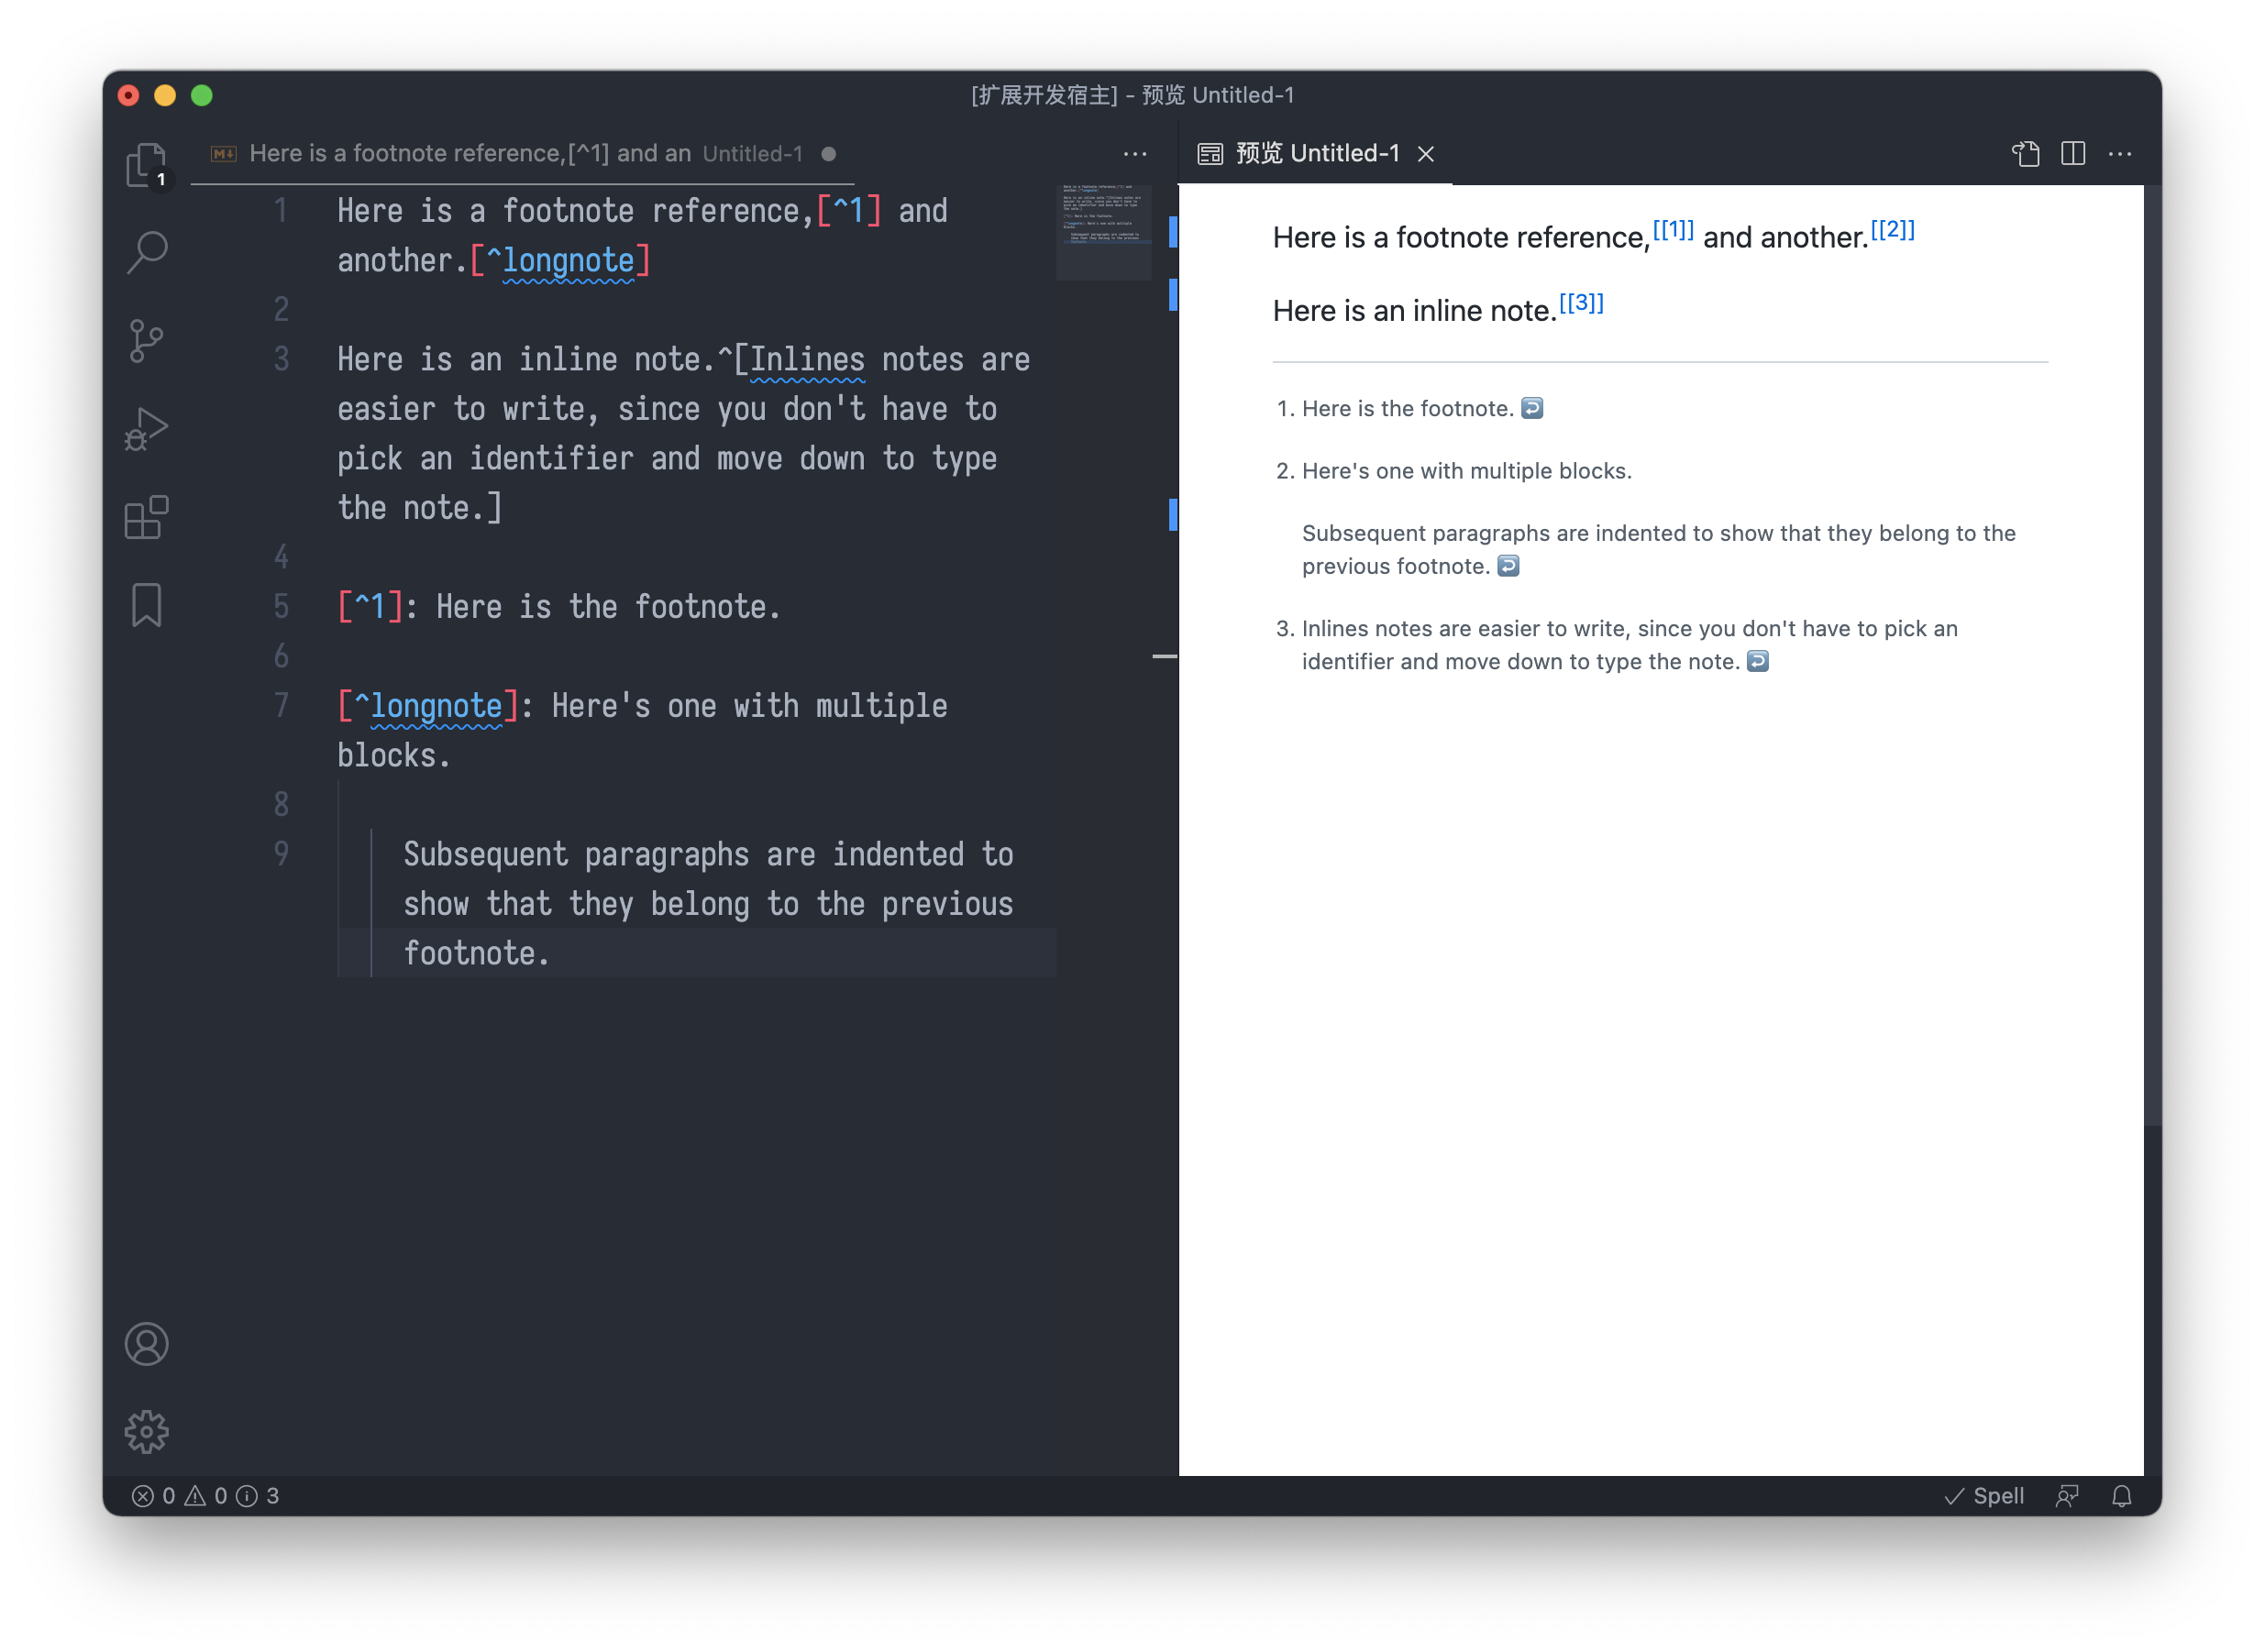Image resolution: width=2265 pixels, height=1652 pixels.
Task: Open the Extensions view
Action: click(x=146, y=517)
